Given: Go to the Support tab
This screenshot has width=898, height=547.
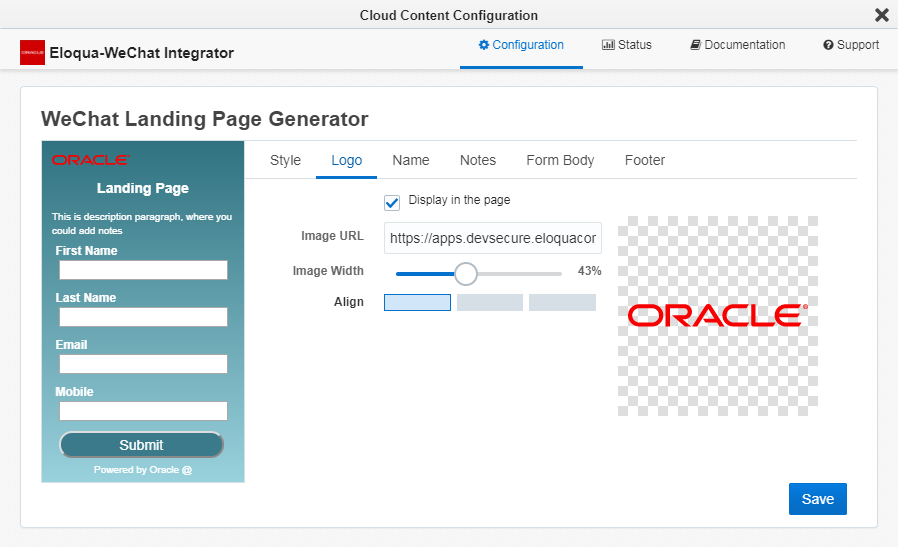Looking at the screenshot, I should tap(851, 45).
